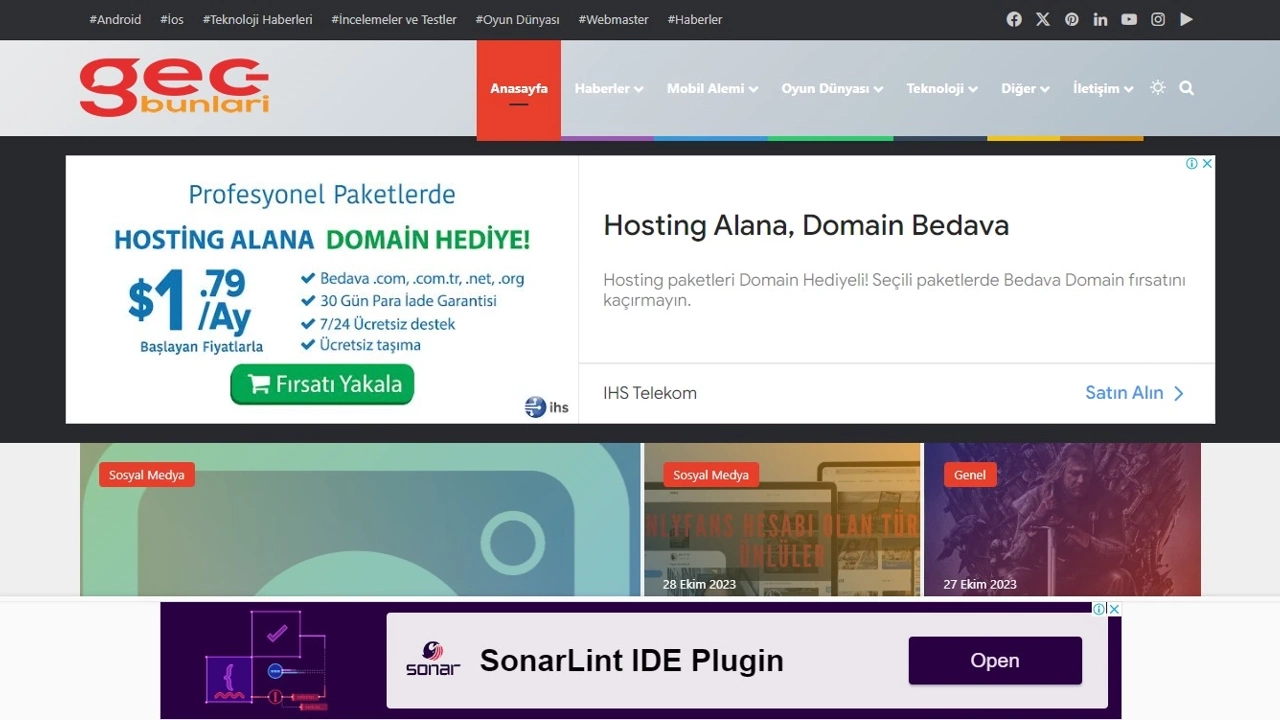Screen dimensions: 1280x720
Task: Open the Instagram social icon
Action: (1158, 19)
